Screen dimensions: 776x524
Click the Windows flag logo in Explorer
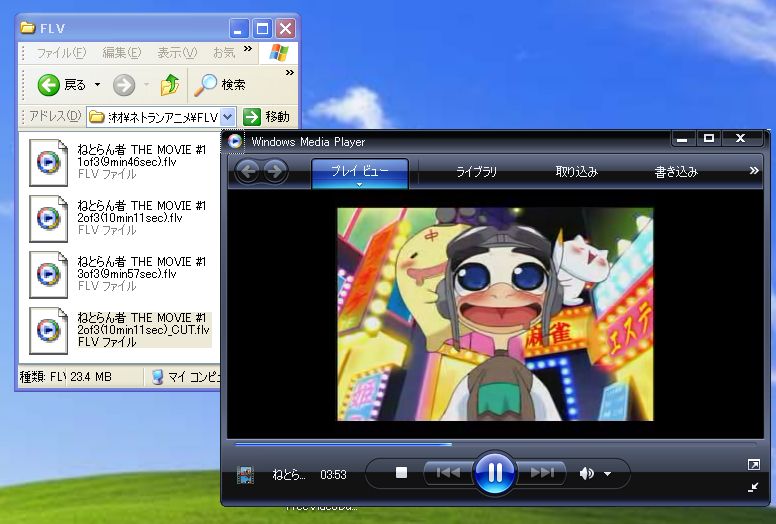click(279, 52)
